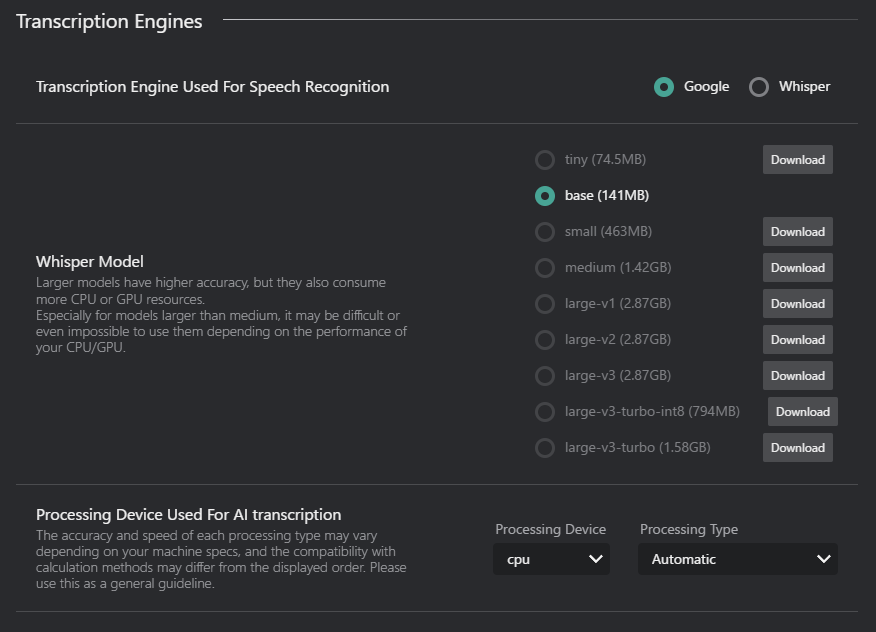Switch to the Whisper transcription engine

point(760,87)
